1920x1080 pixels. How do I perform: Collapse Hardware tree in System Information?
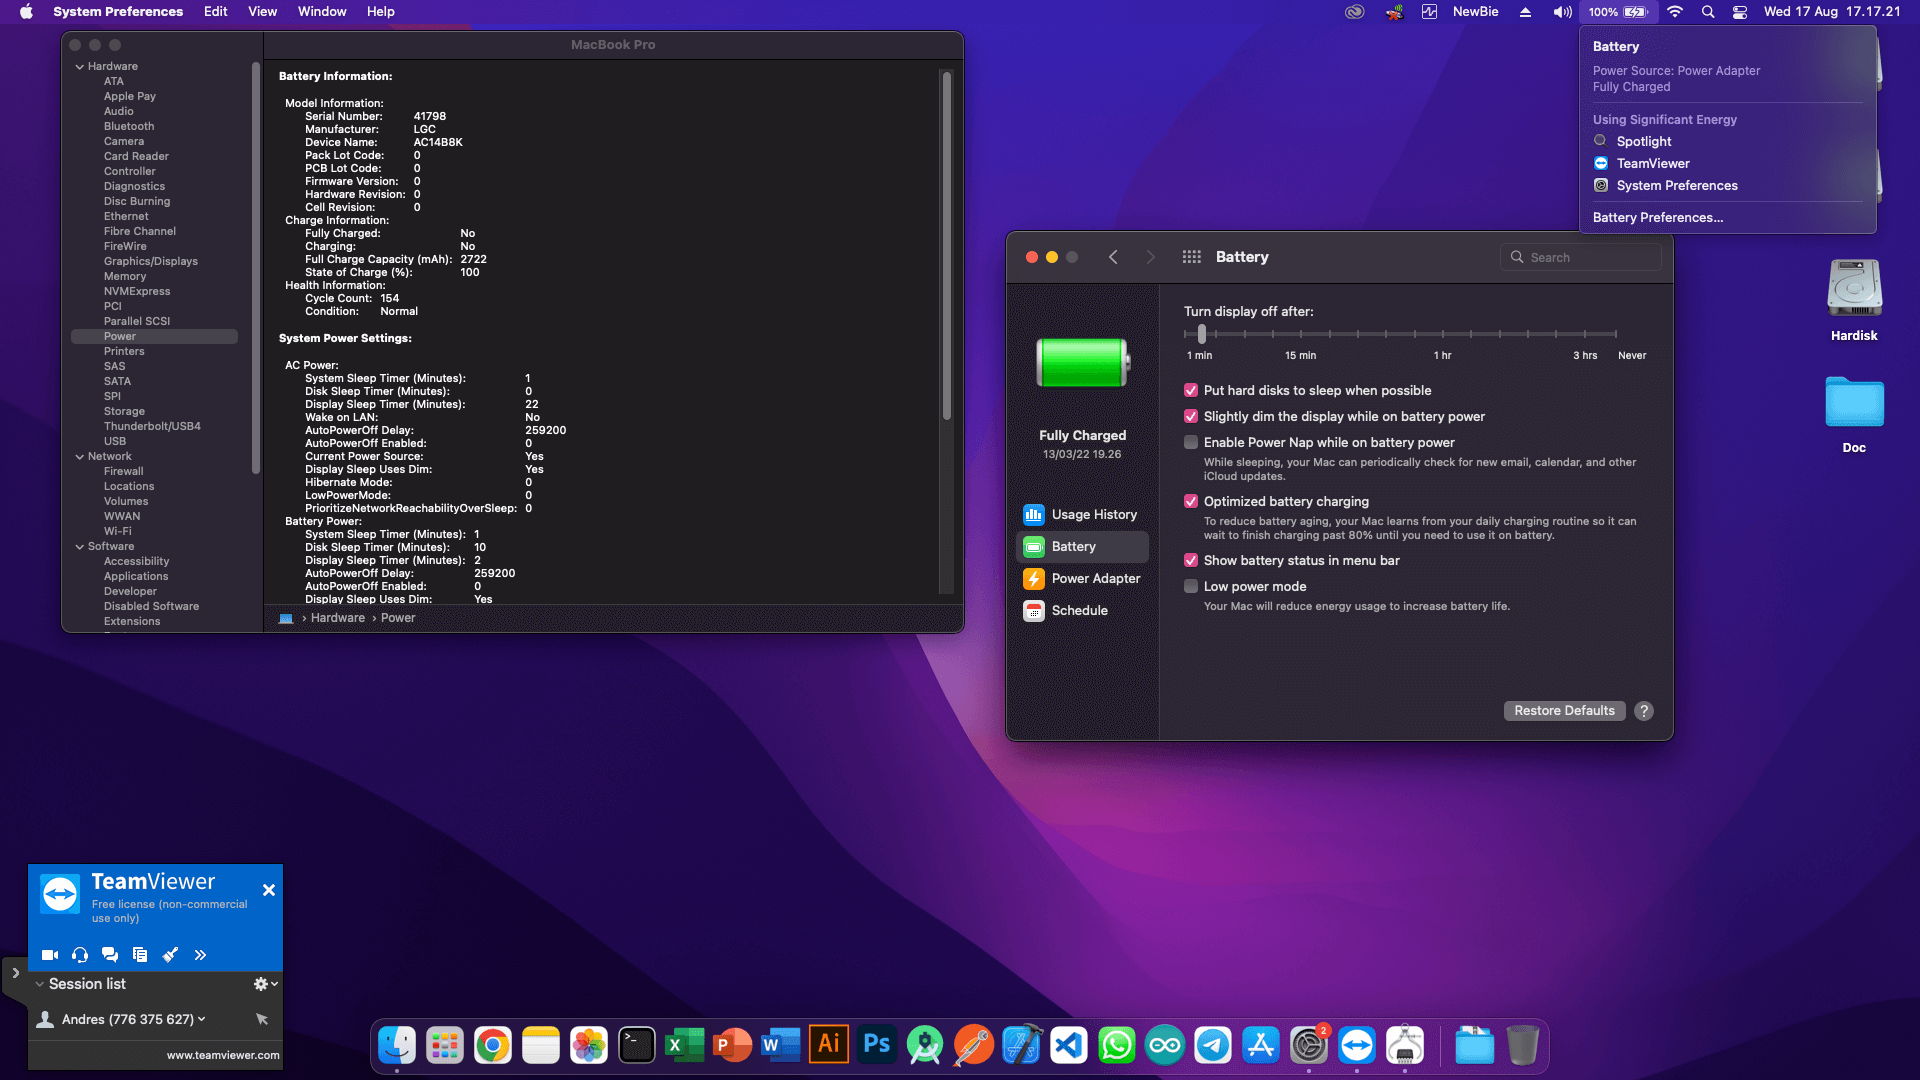pos(79,67)
